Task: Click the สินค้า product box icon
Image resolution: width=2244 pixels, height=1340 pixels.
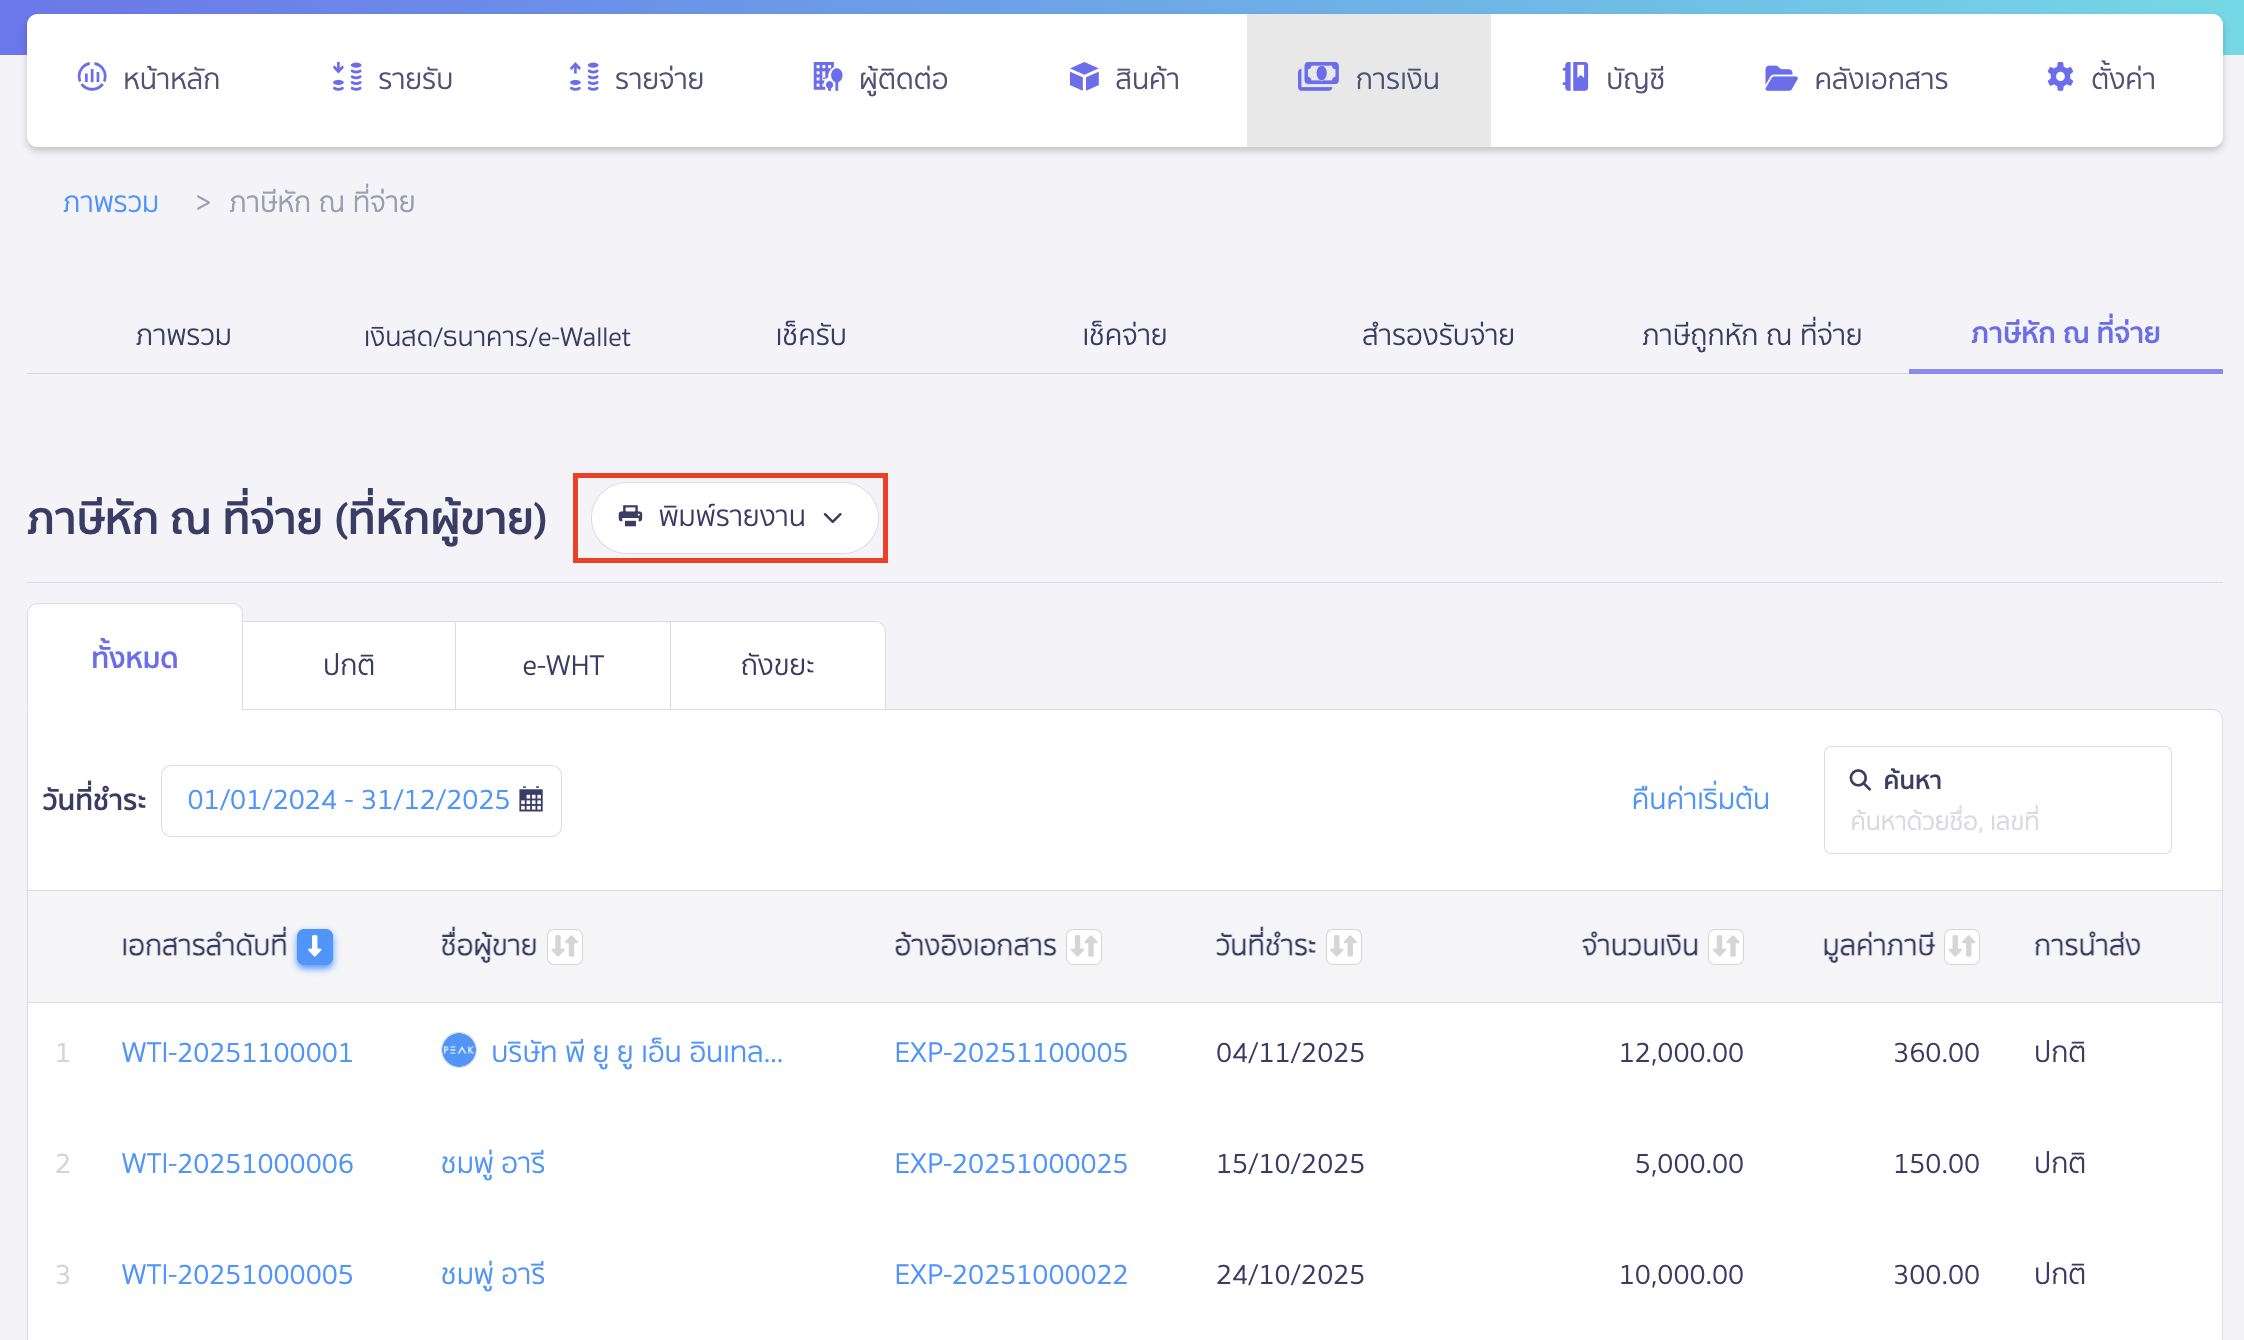Action: tap(1084, 77)
